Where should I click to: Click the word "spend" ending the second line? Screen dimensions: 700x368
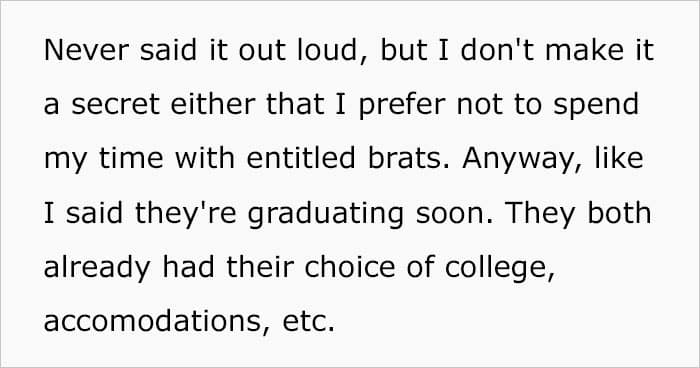[x=596, y=107]
